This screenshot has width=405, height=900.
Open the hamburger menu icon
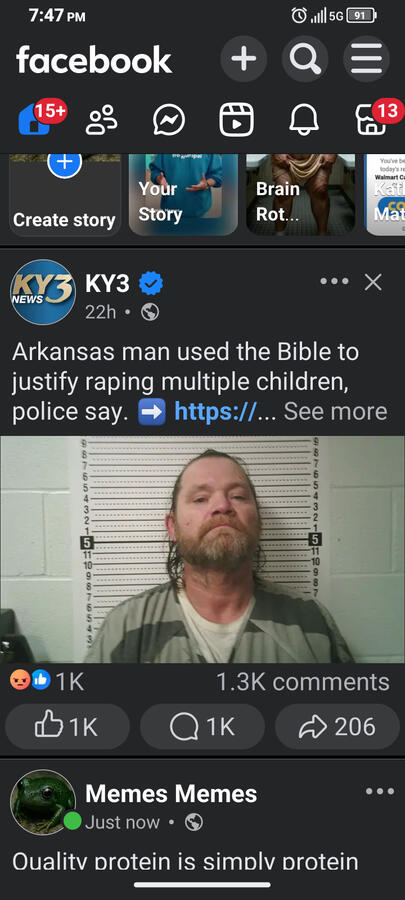[366, 59]
